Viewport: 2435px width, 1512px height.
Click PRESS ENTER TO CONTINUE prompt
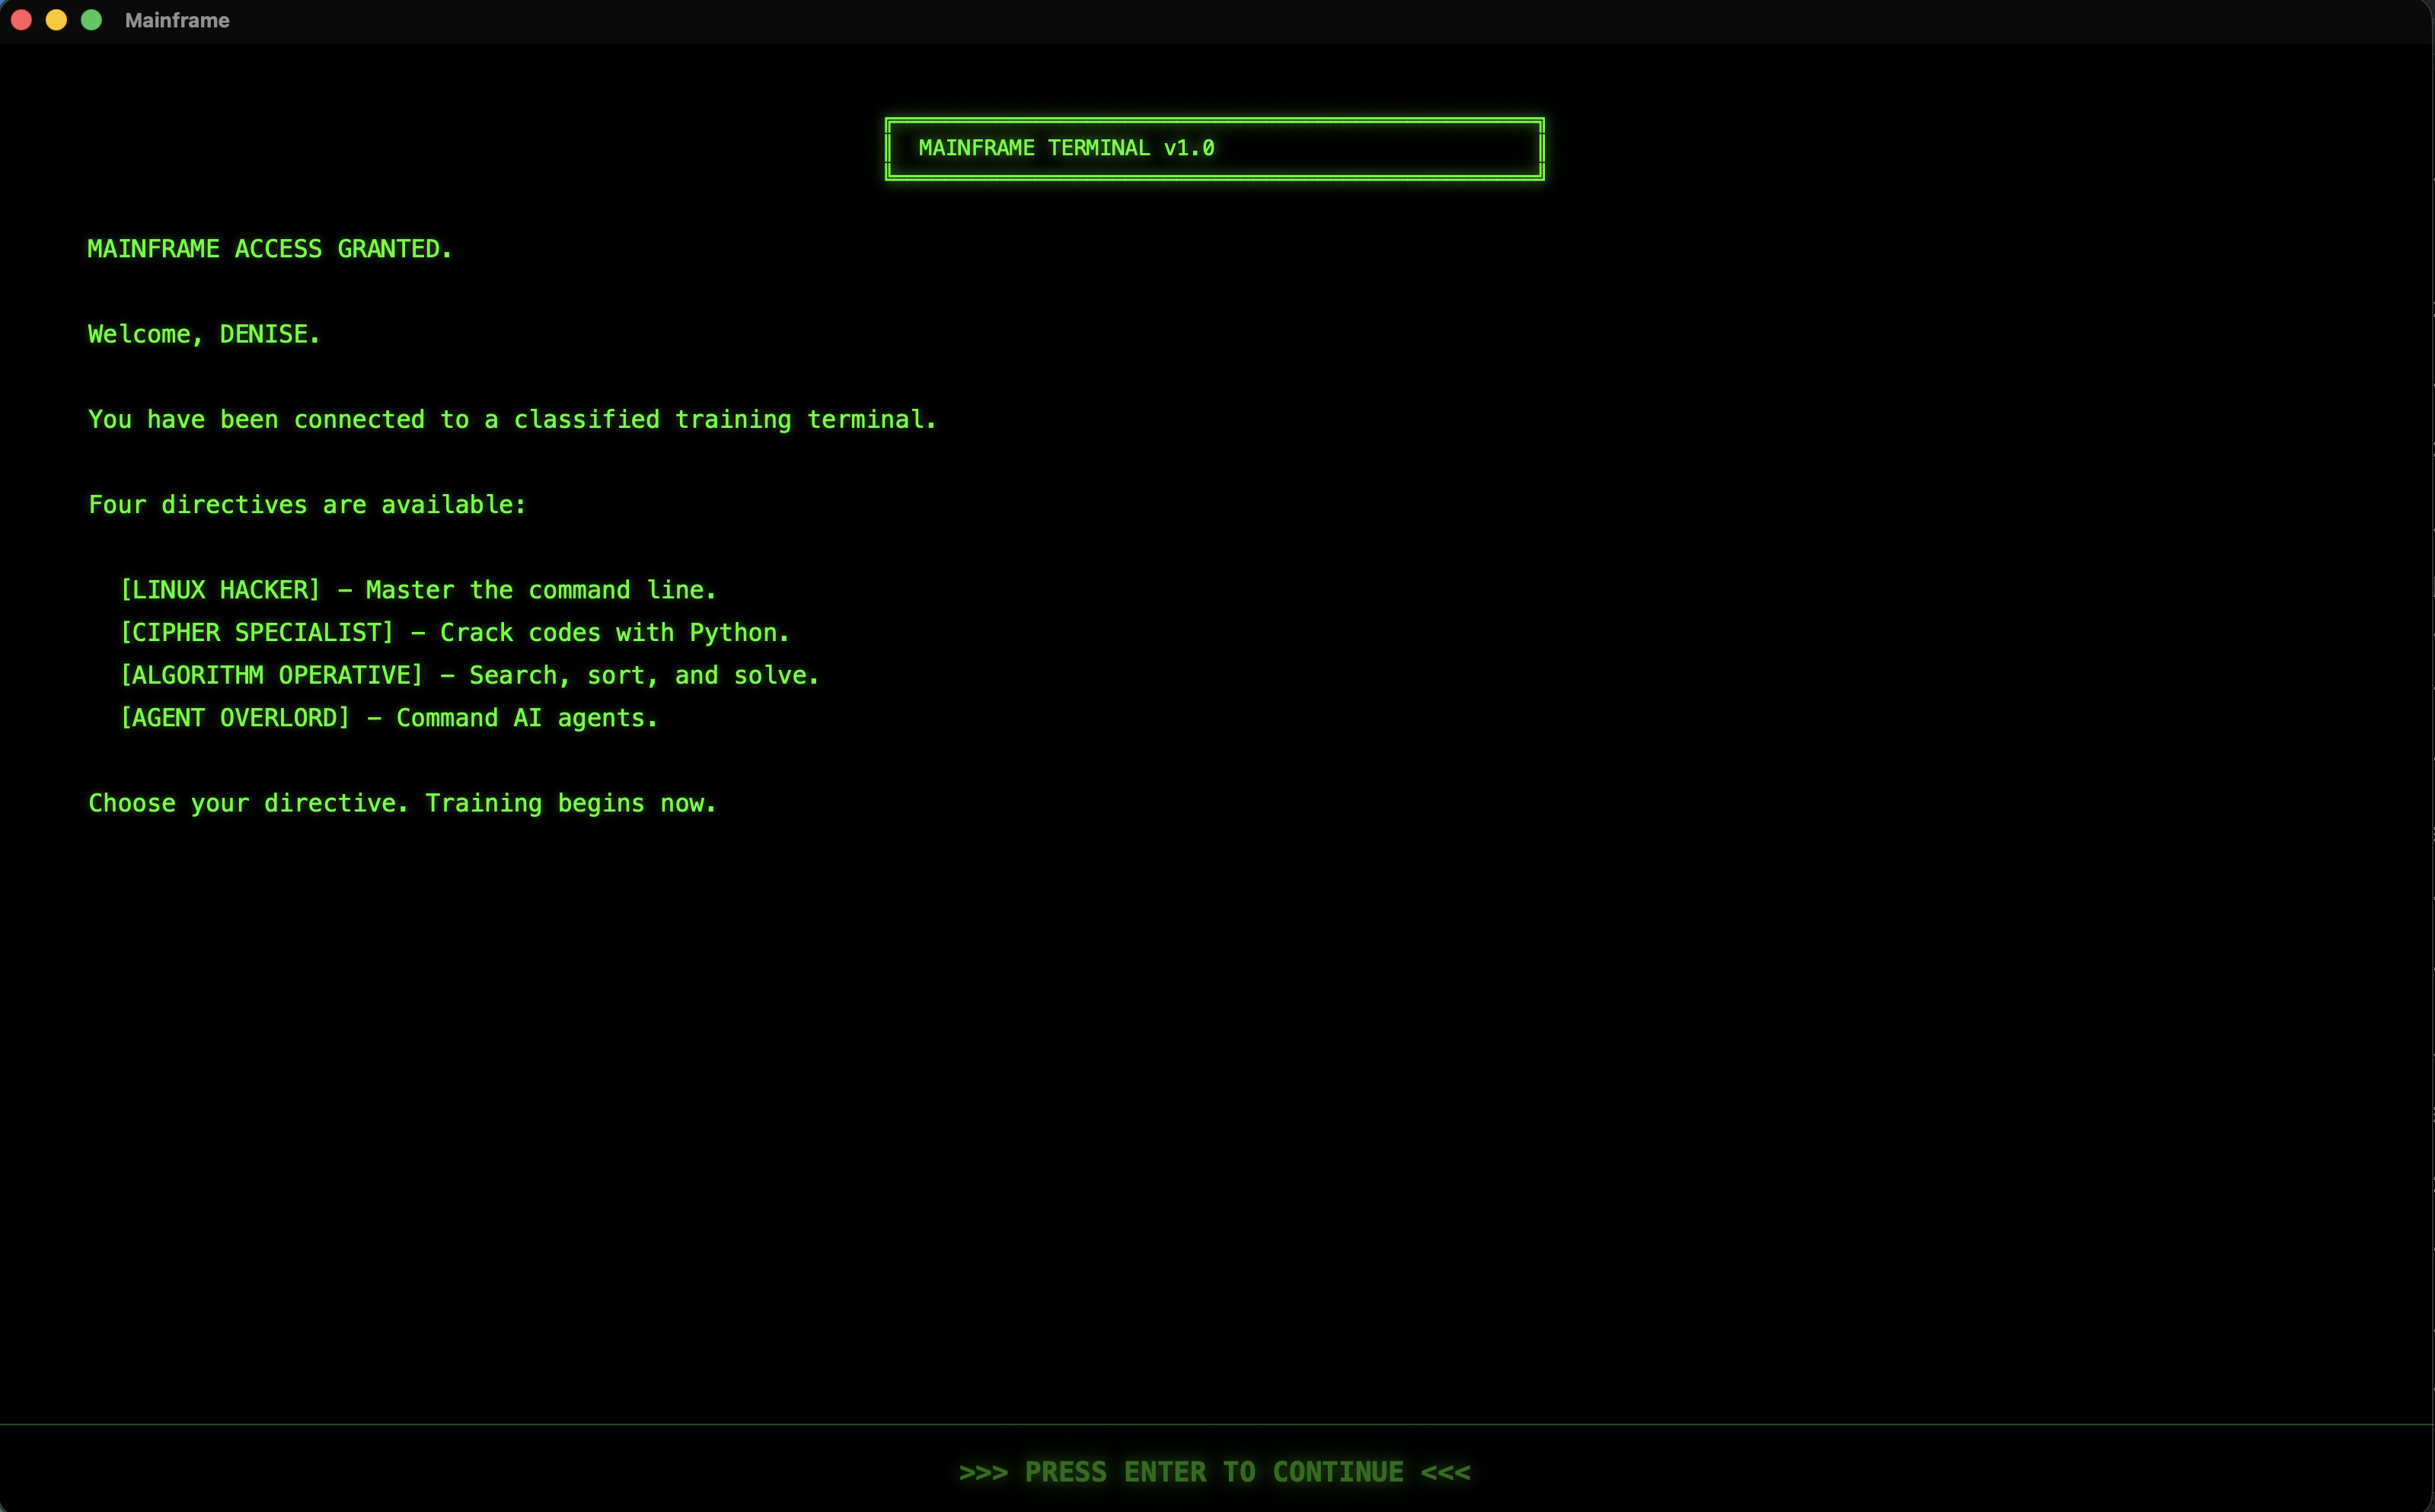coord(1214,1472)
